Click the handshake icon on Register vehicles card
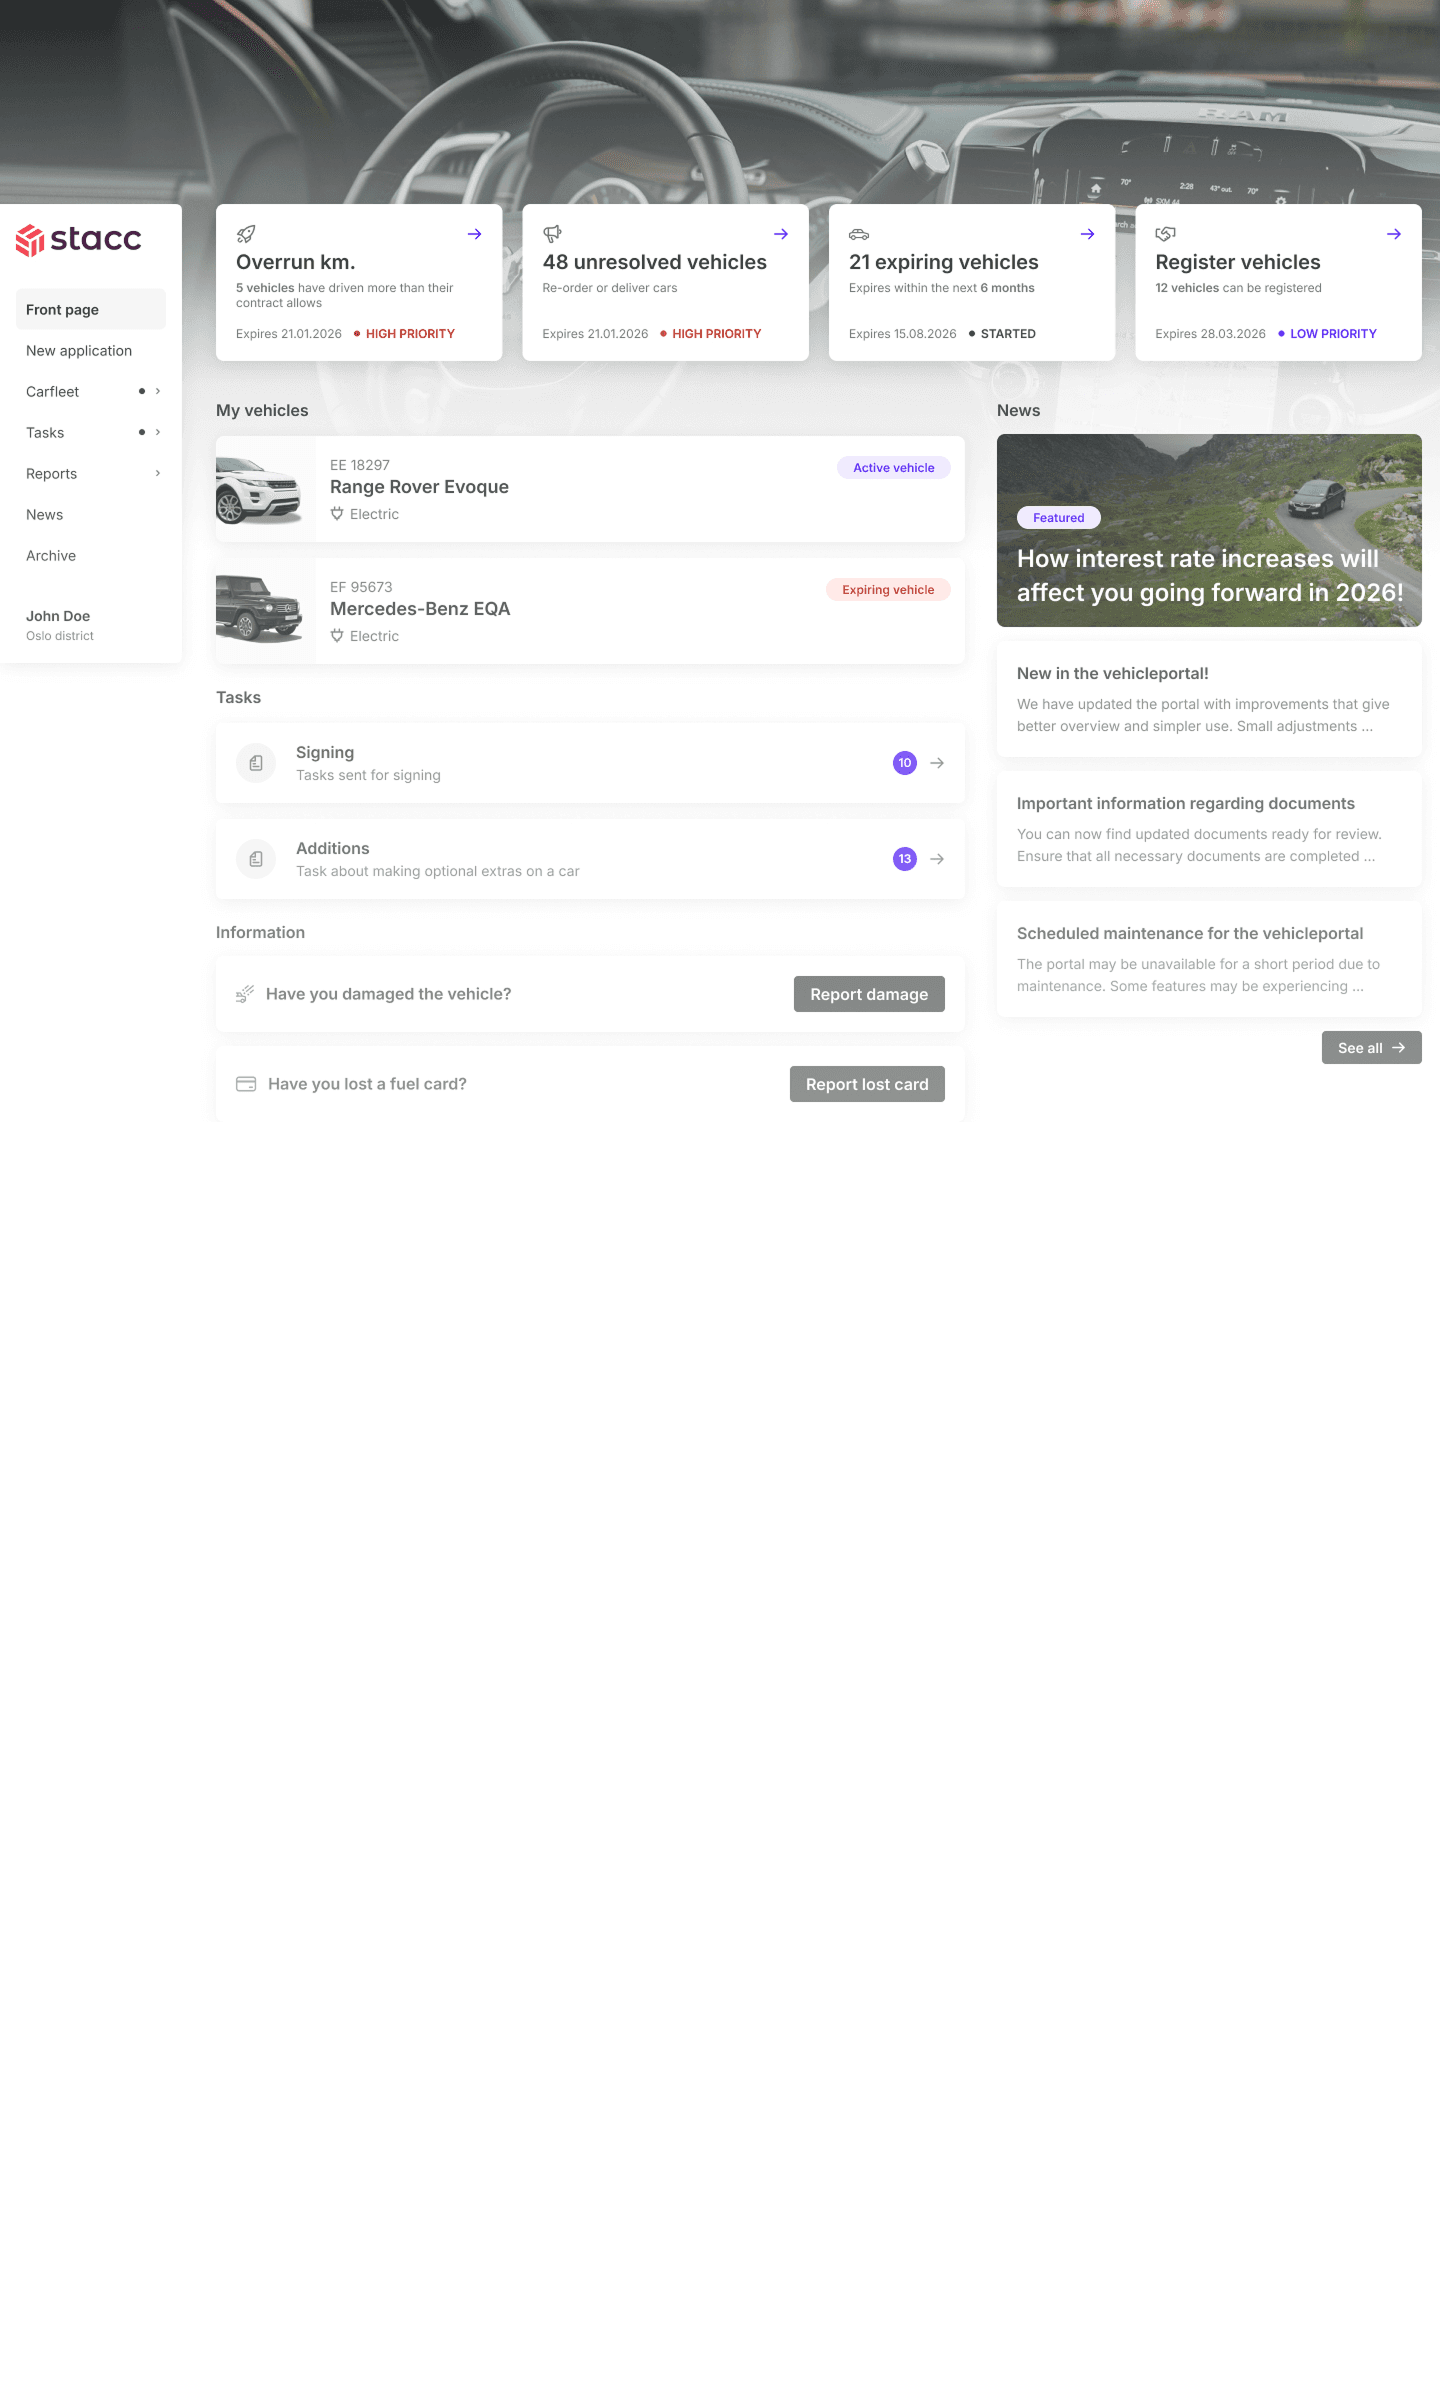The width and height of the screenshot is (1440, 2381). pyautogui.click(x=1165, y=234)
